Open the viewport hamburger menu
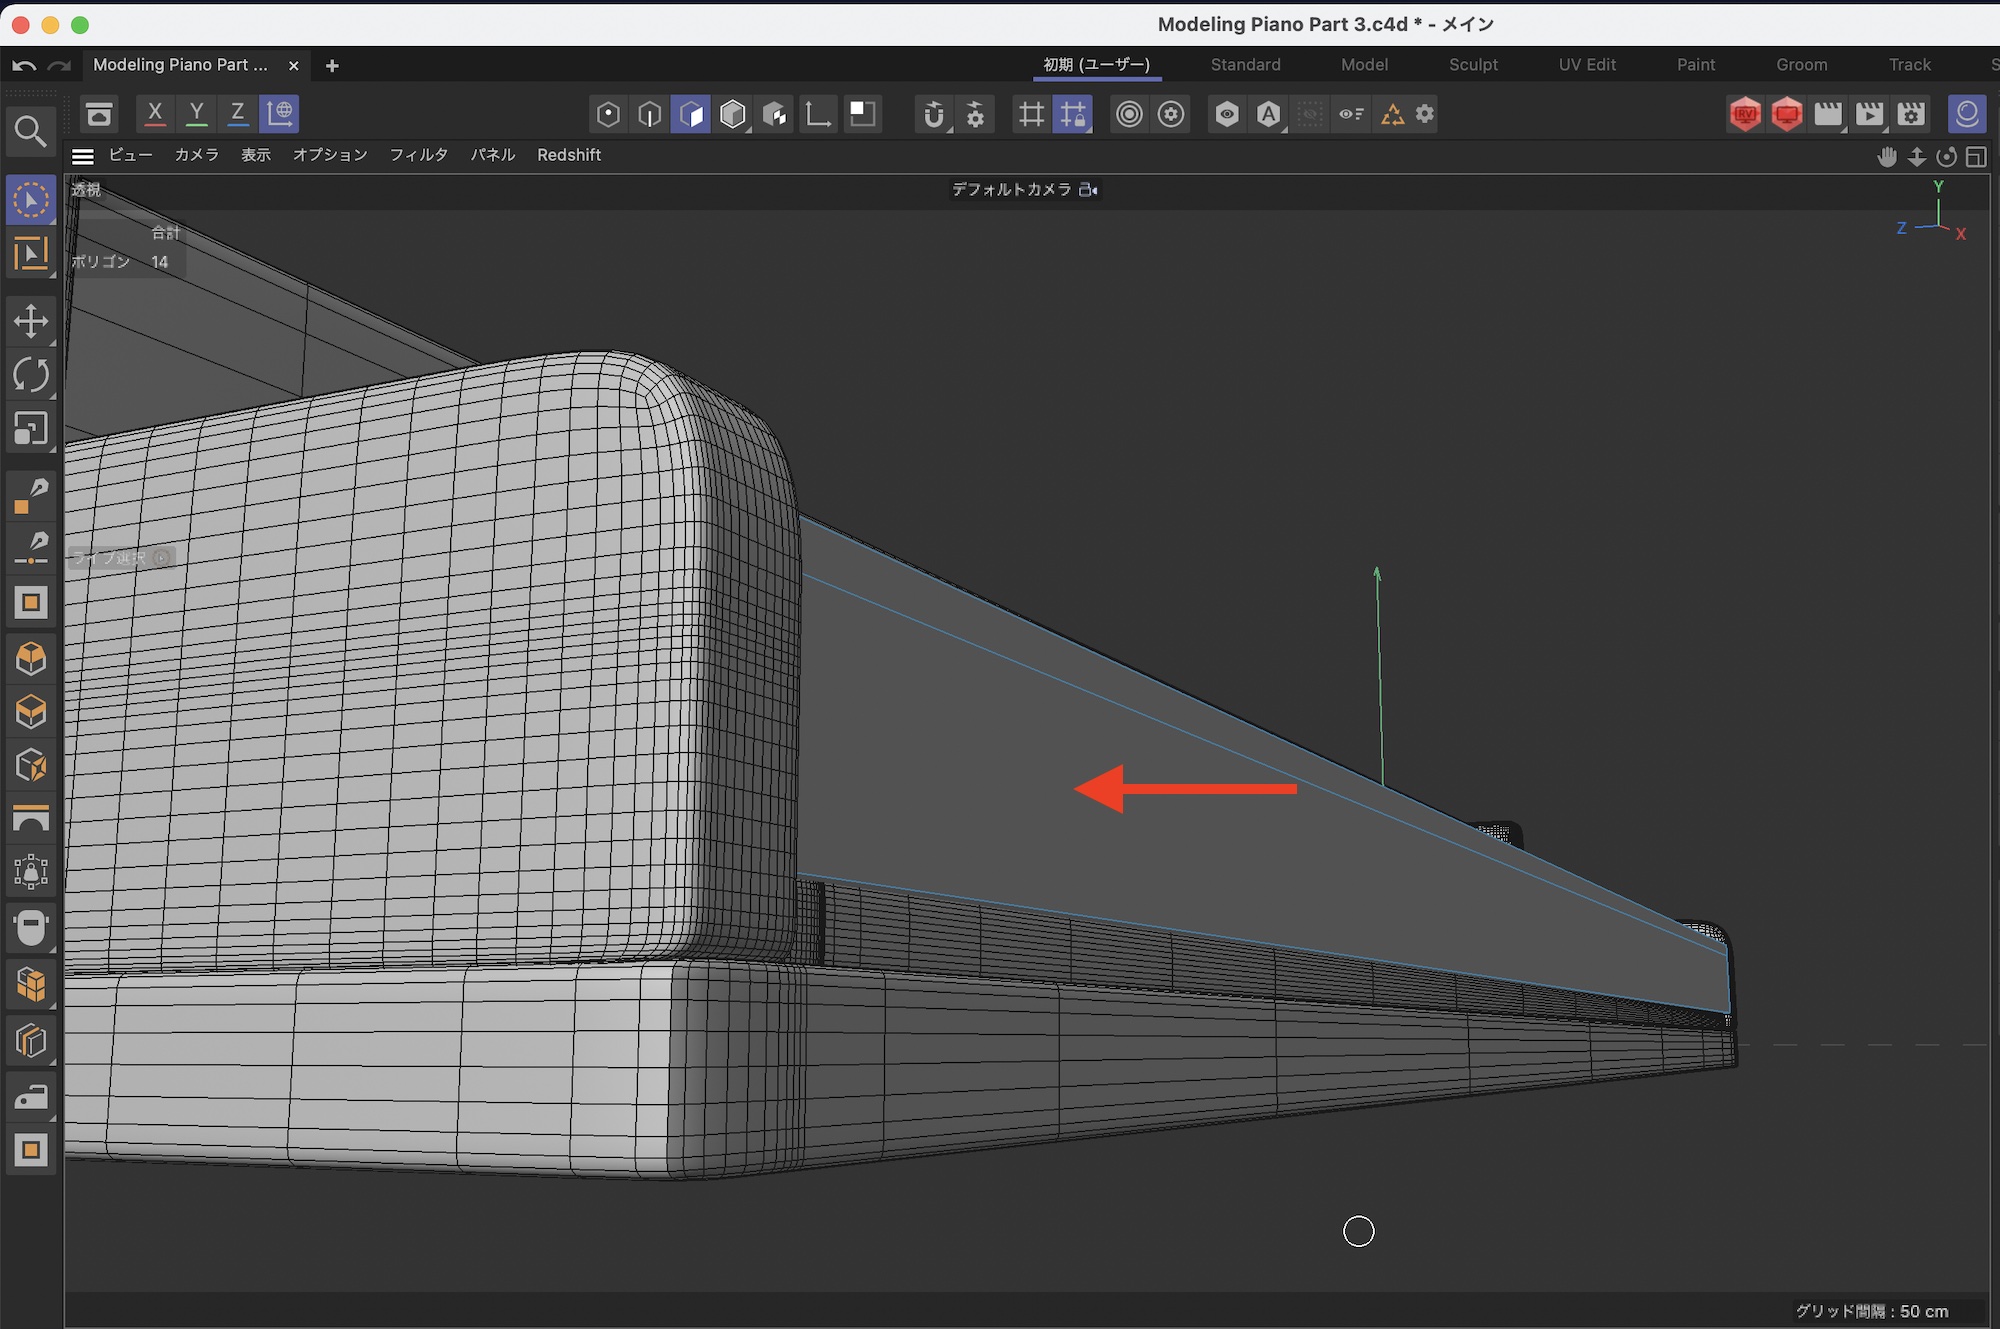 (x=83, y=155)
